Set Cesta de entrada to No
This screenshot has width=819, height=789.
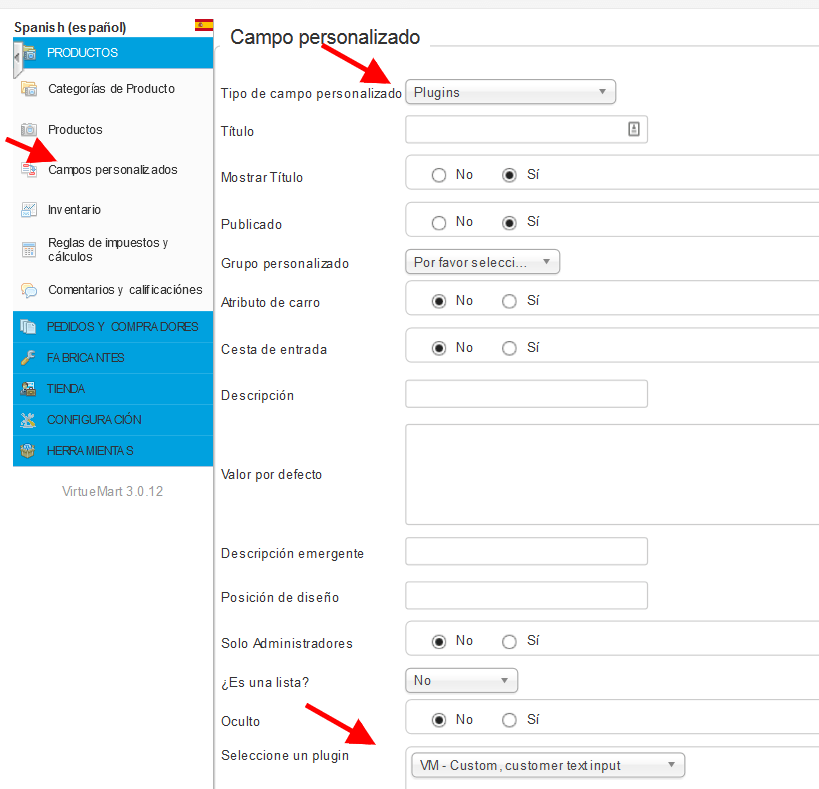click(439, 348)
